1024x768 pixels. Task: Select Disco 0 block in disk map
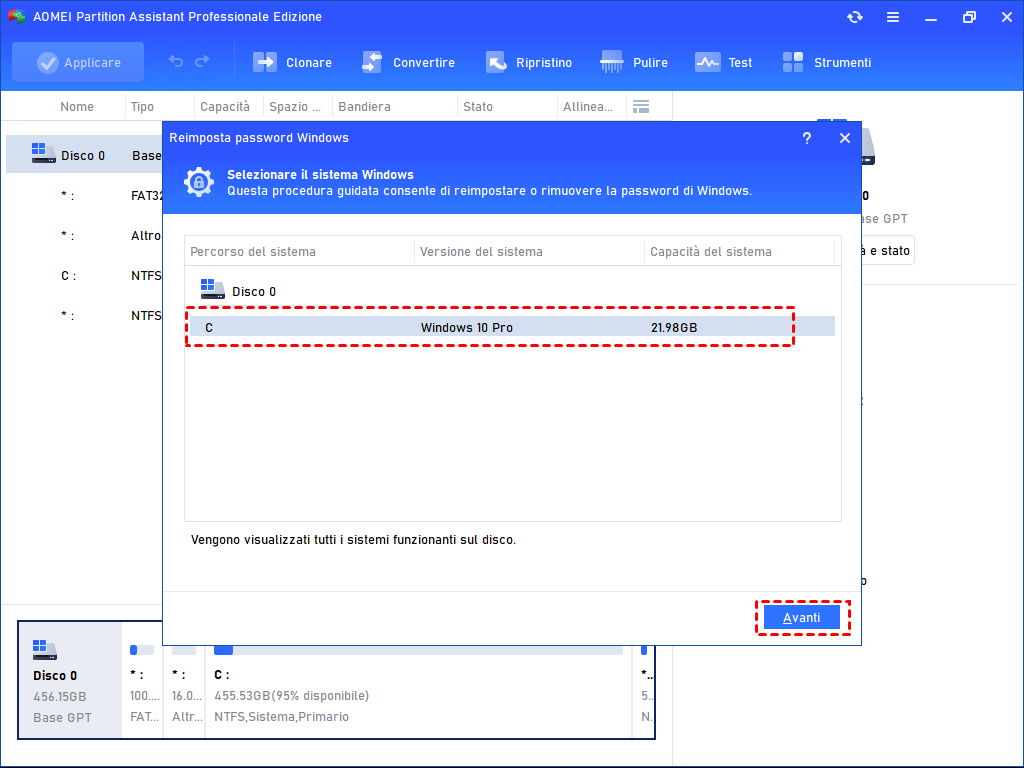click(x=70, y=679)
